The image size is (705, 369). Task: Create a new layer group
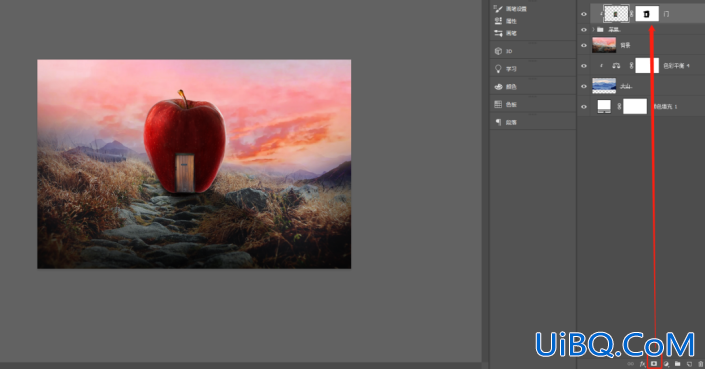(x=678, y=364)
